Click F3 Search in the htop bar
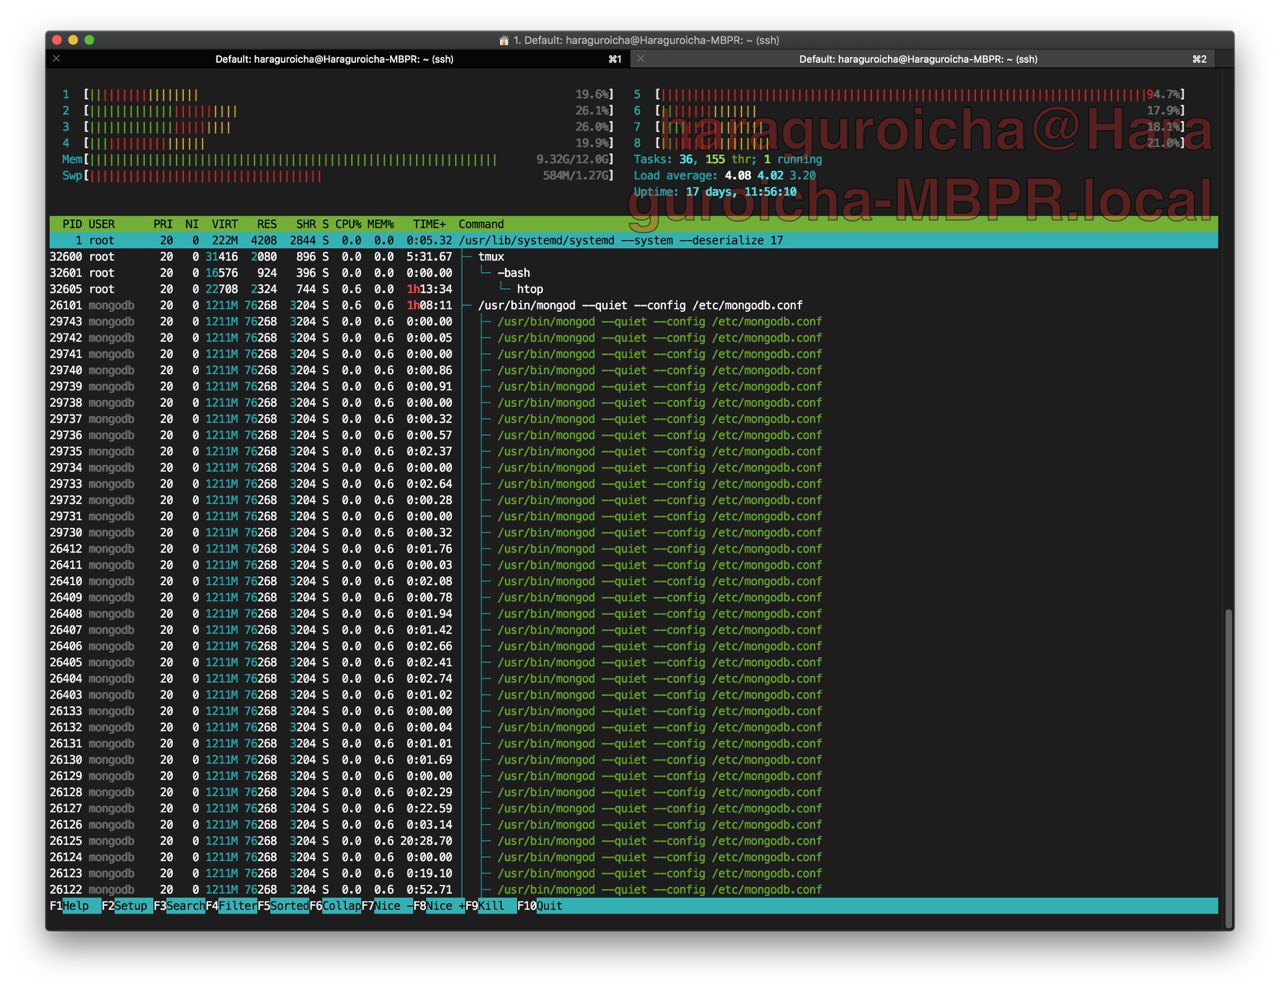 (x=179, y=906)
